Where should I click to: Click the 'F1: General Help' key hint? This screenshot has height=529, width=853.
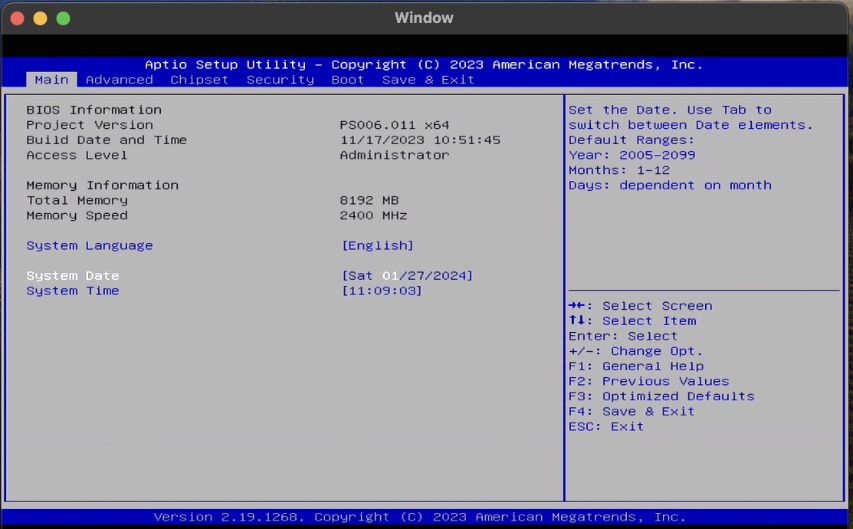pos(636,367)
